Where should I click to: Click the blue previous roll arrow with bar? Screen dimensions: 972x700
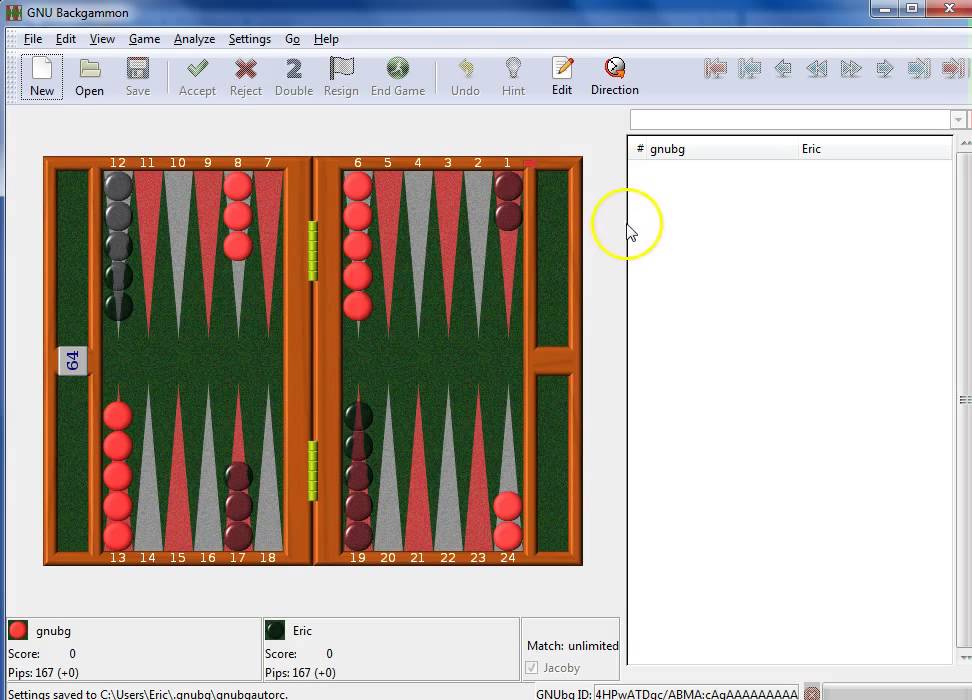[x=749, y=68]
